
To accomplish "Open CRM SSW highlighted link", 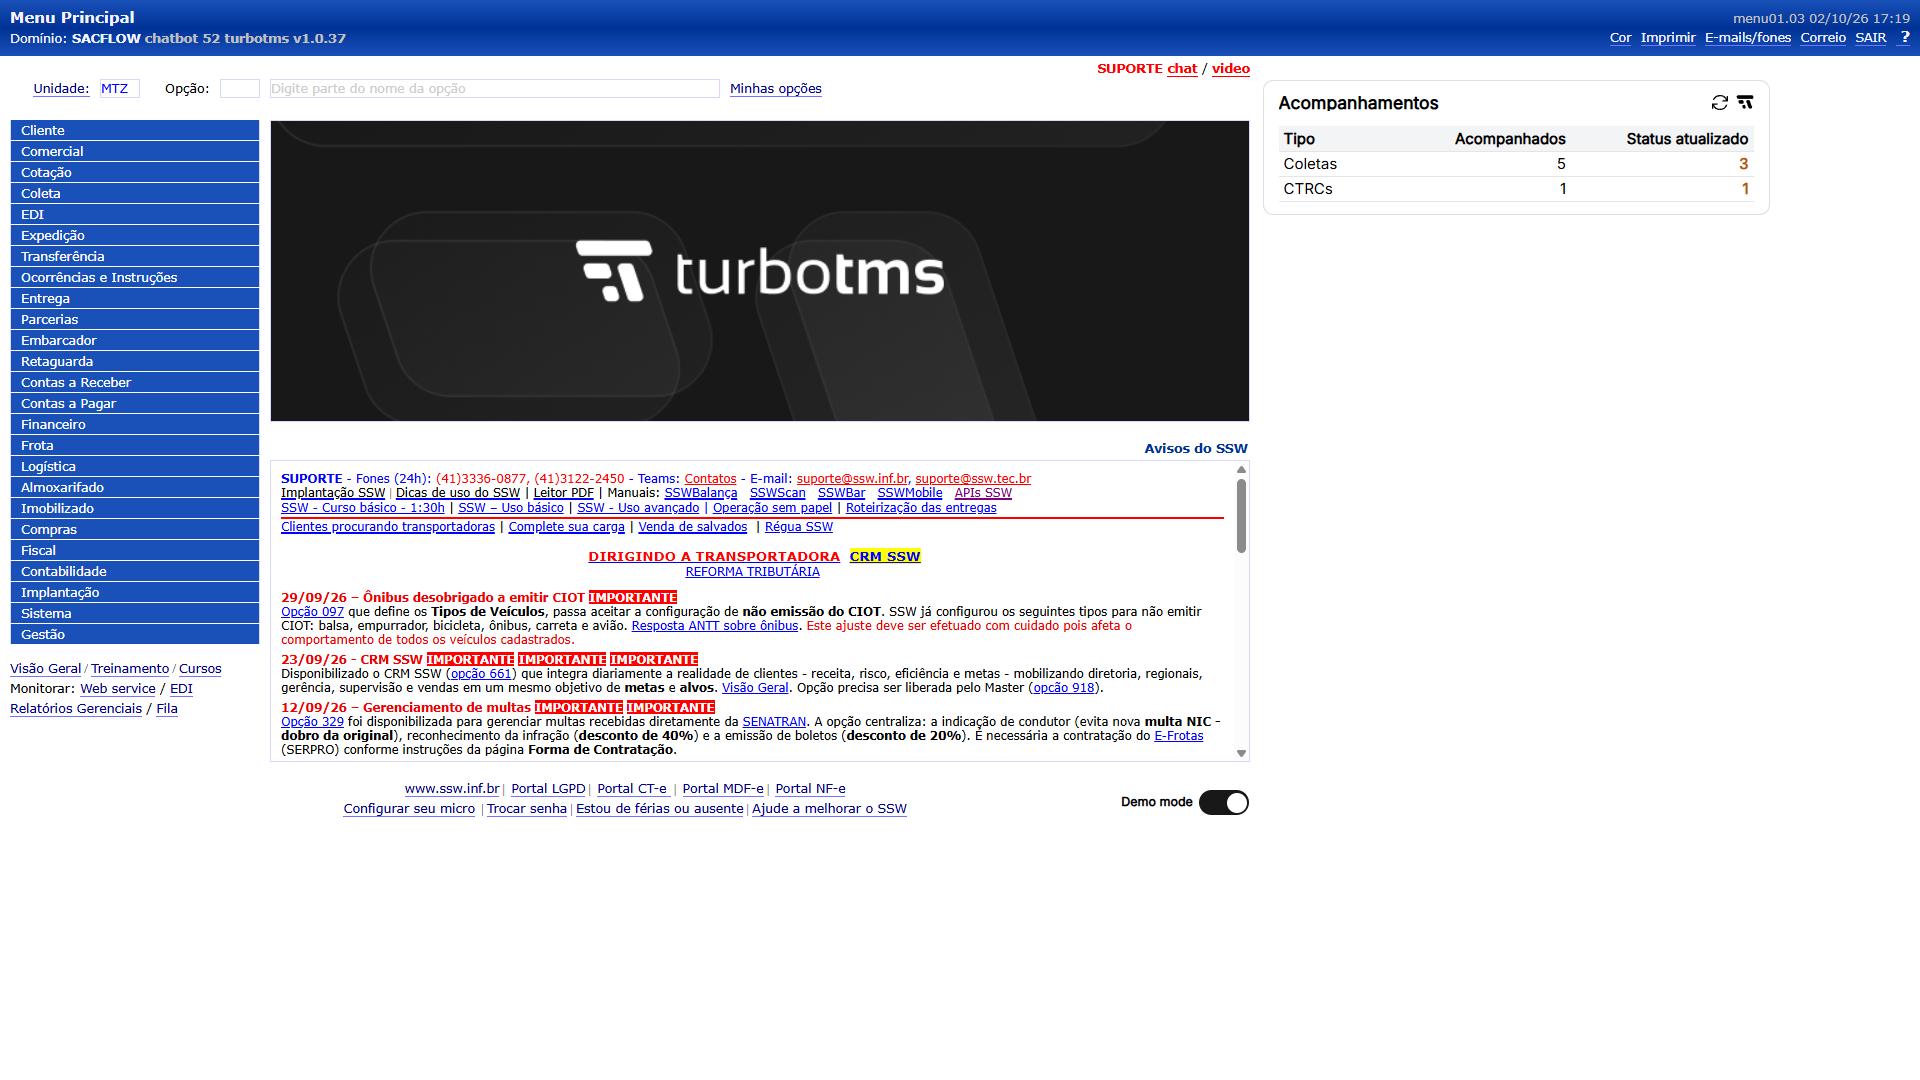I will coord(885,556).
